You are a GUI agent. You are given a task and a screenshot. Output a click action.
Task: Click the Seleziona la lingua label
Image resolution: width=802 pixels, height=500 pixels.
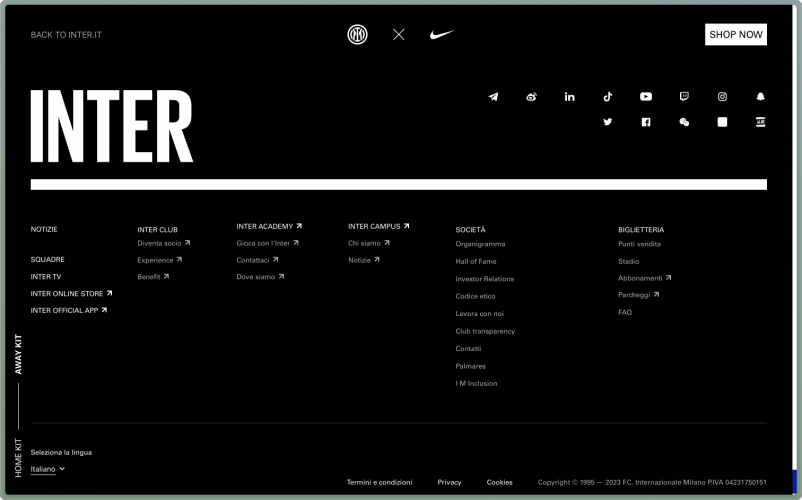pos(61,452)
